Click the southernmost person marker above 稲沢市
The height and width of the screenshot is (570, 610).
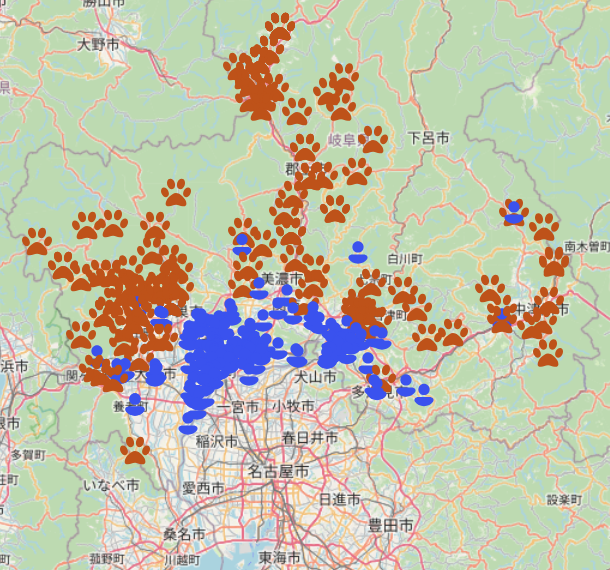[188, 423]
